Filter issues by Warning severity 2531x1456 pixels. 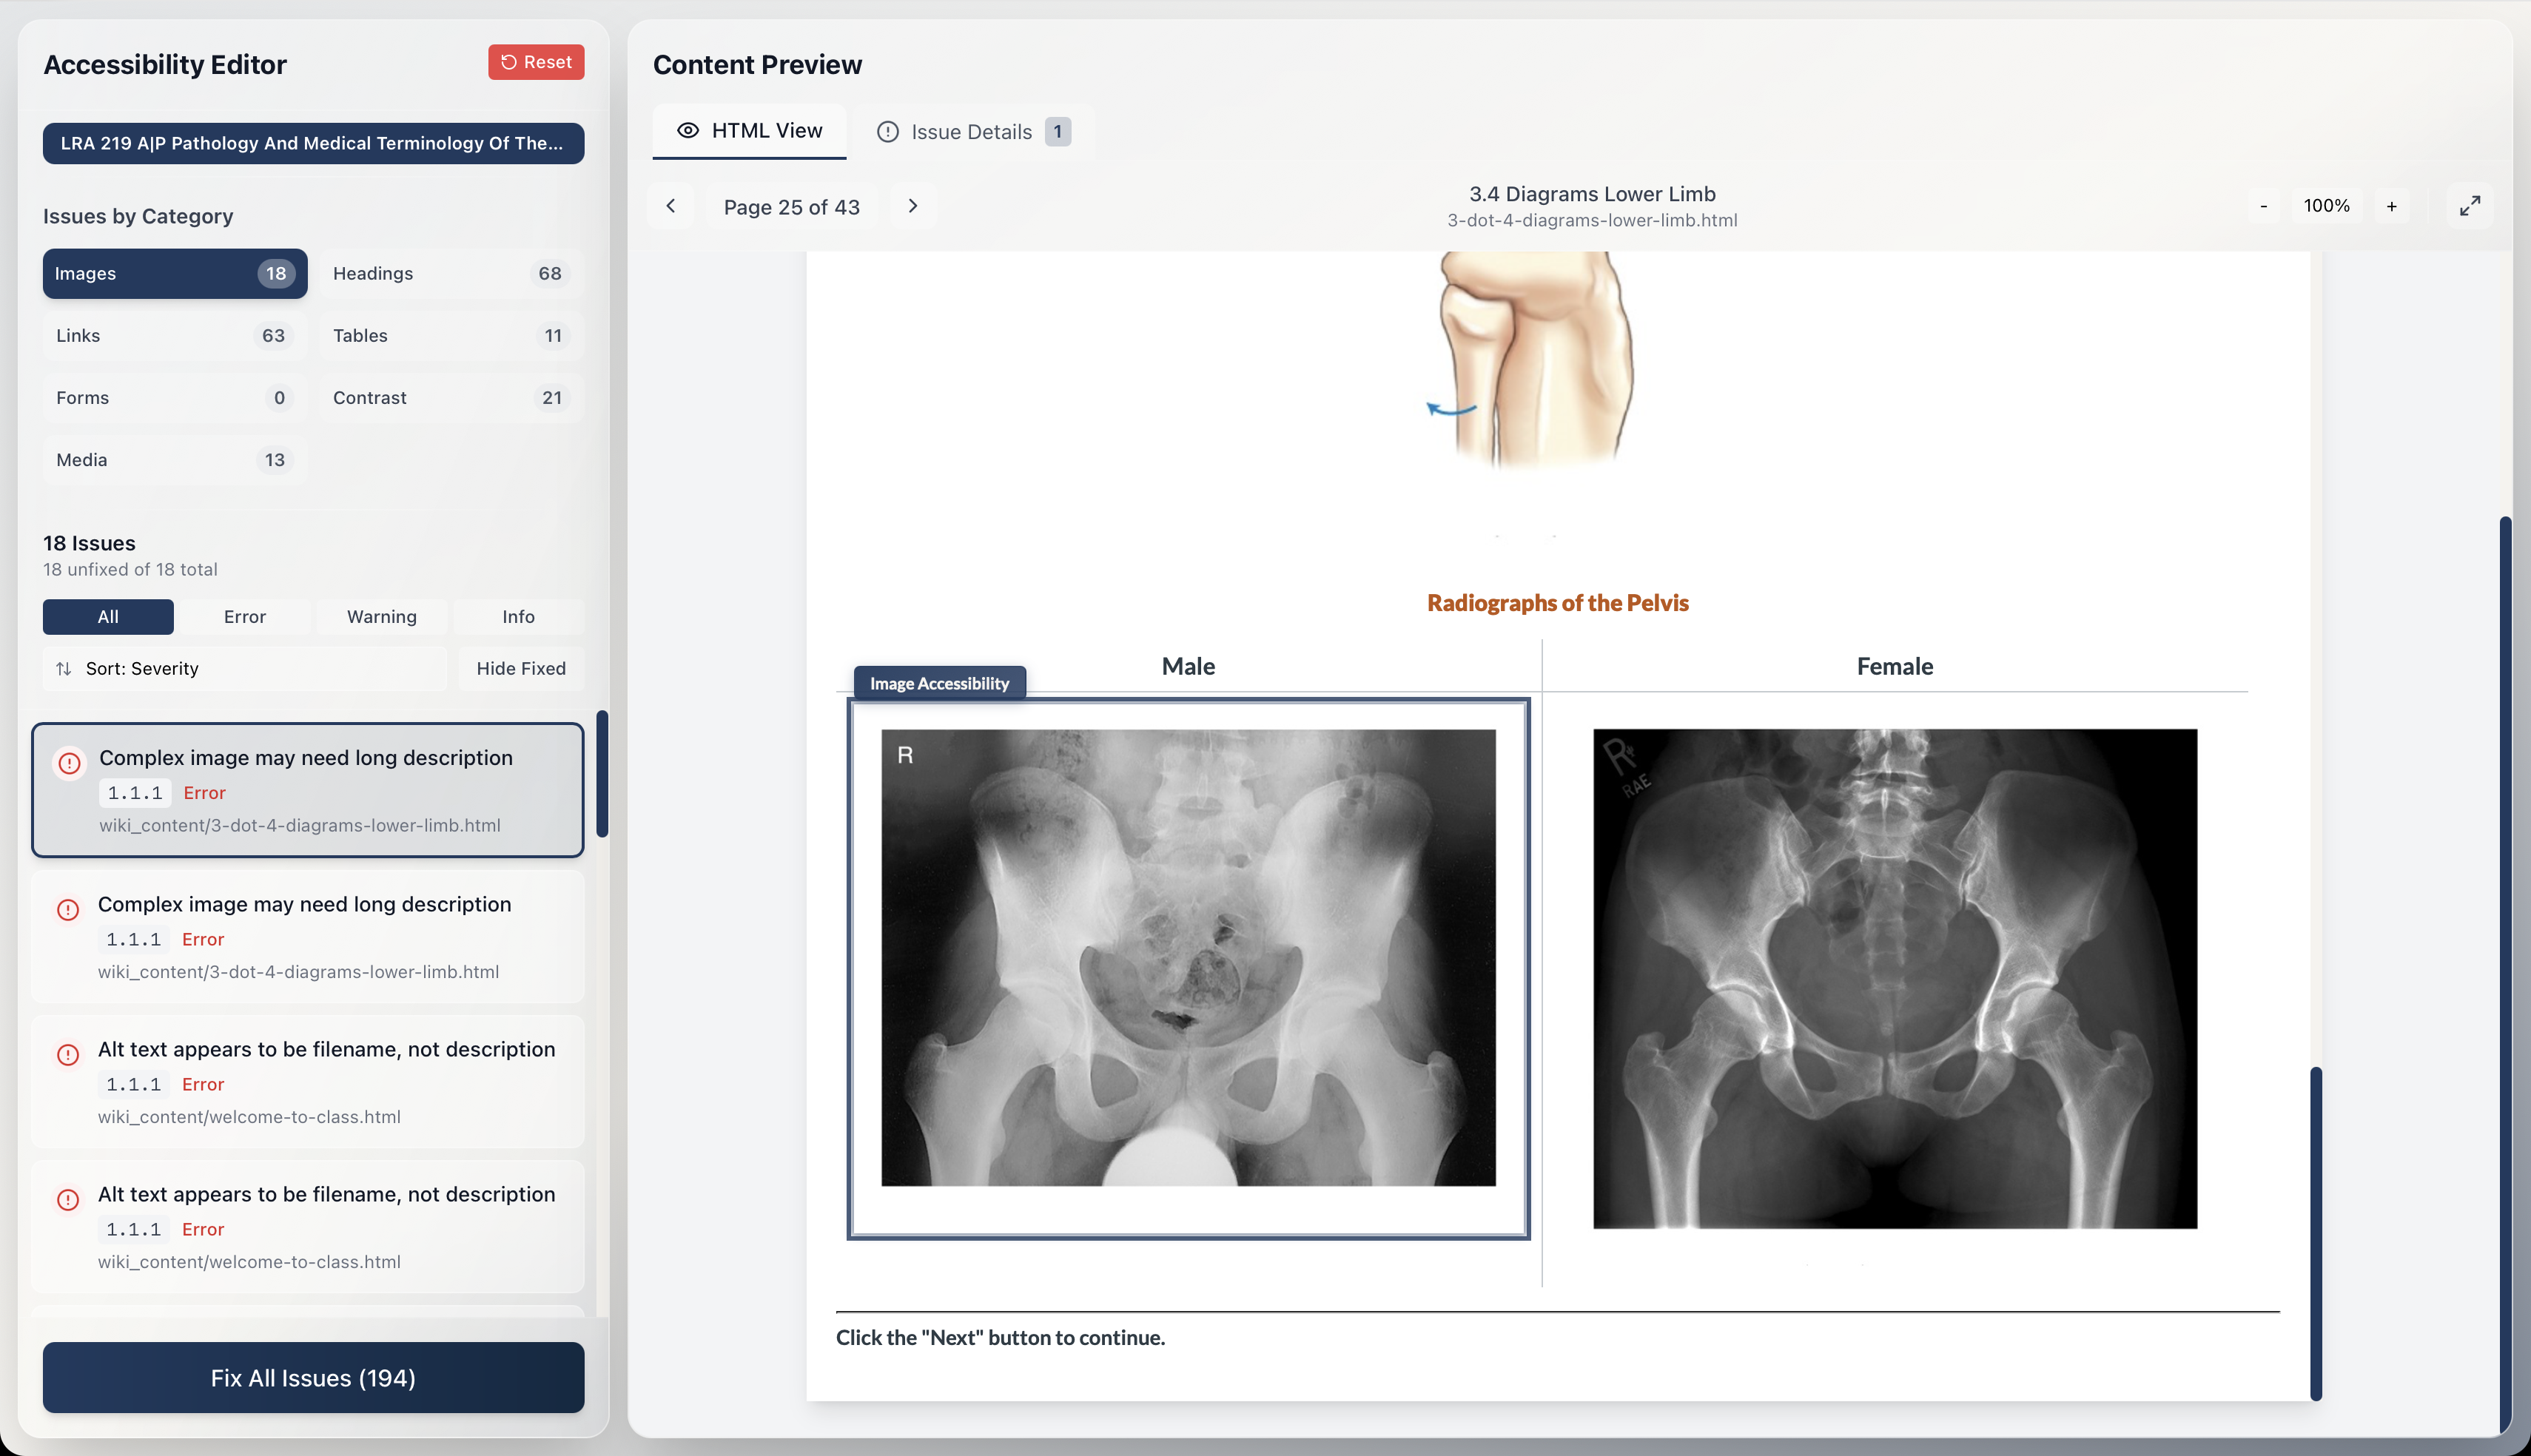point(381,617)
